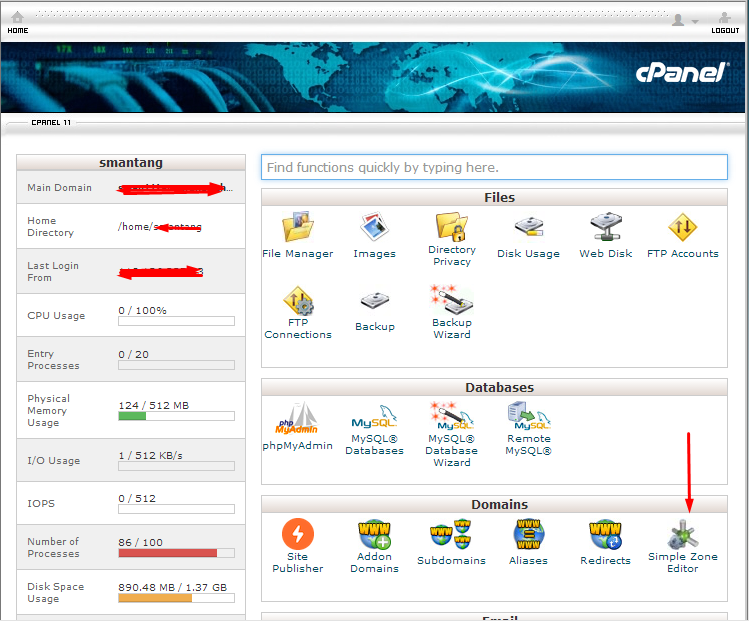This screenshot has width=749, height=621.
Task: Click the Home Directory row label
Action: click(x=50, y=226)
